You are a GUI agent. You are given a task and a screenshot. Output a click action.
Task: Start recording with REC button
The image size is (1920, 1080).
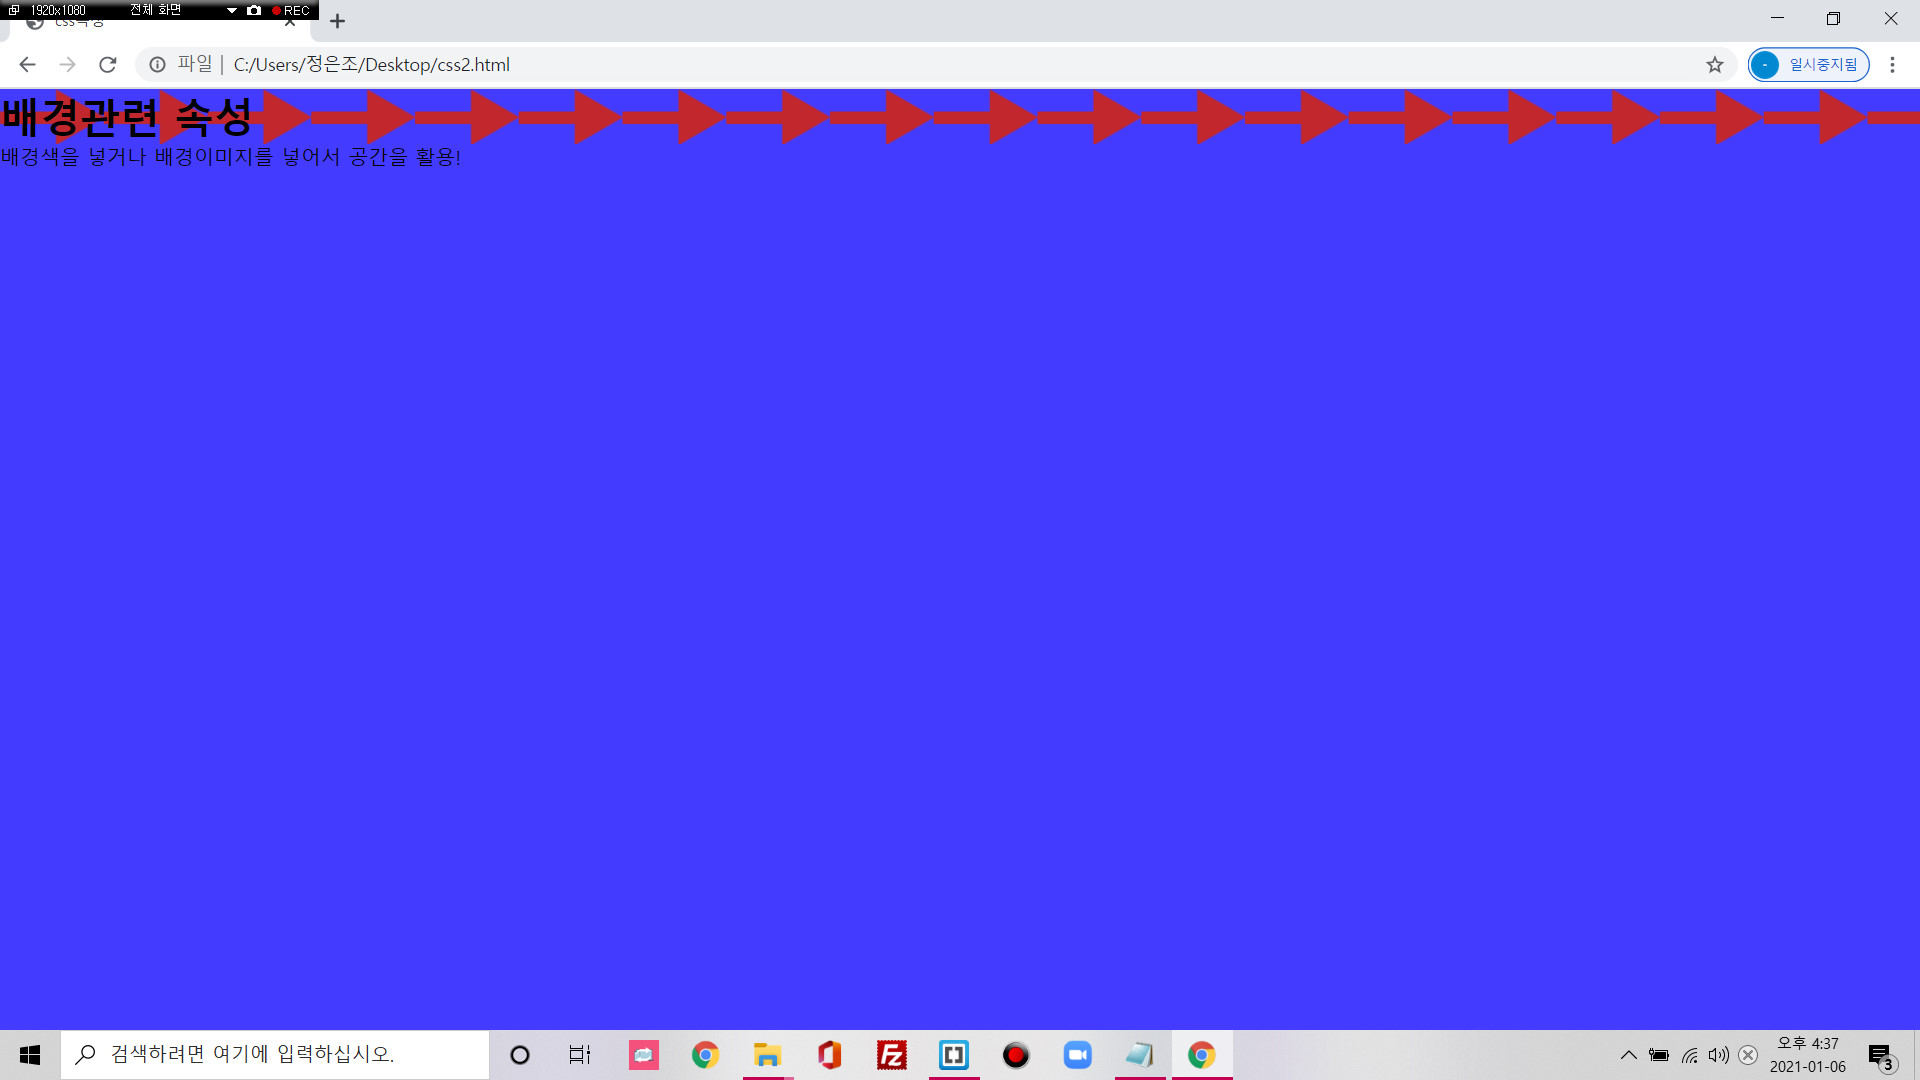click(x=291, y=10)
